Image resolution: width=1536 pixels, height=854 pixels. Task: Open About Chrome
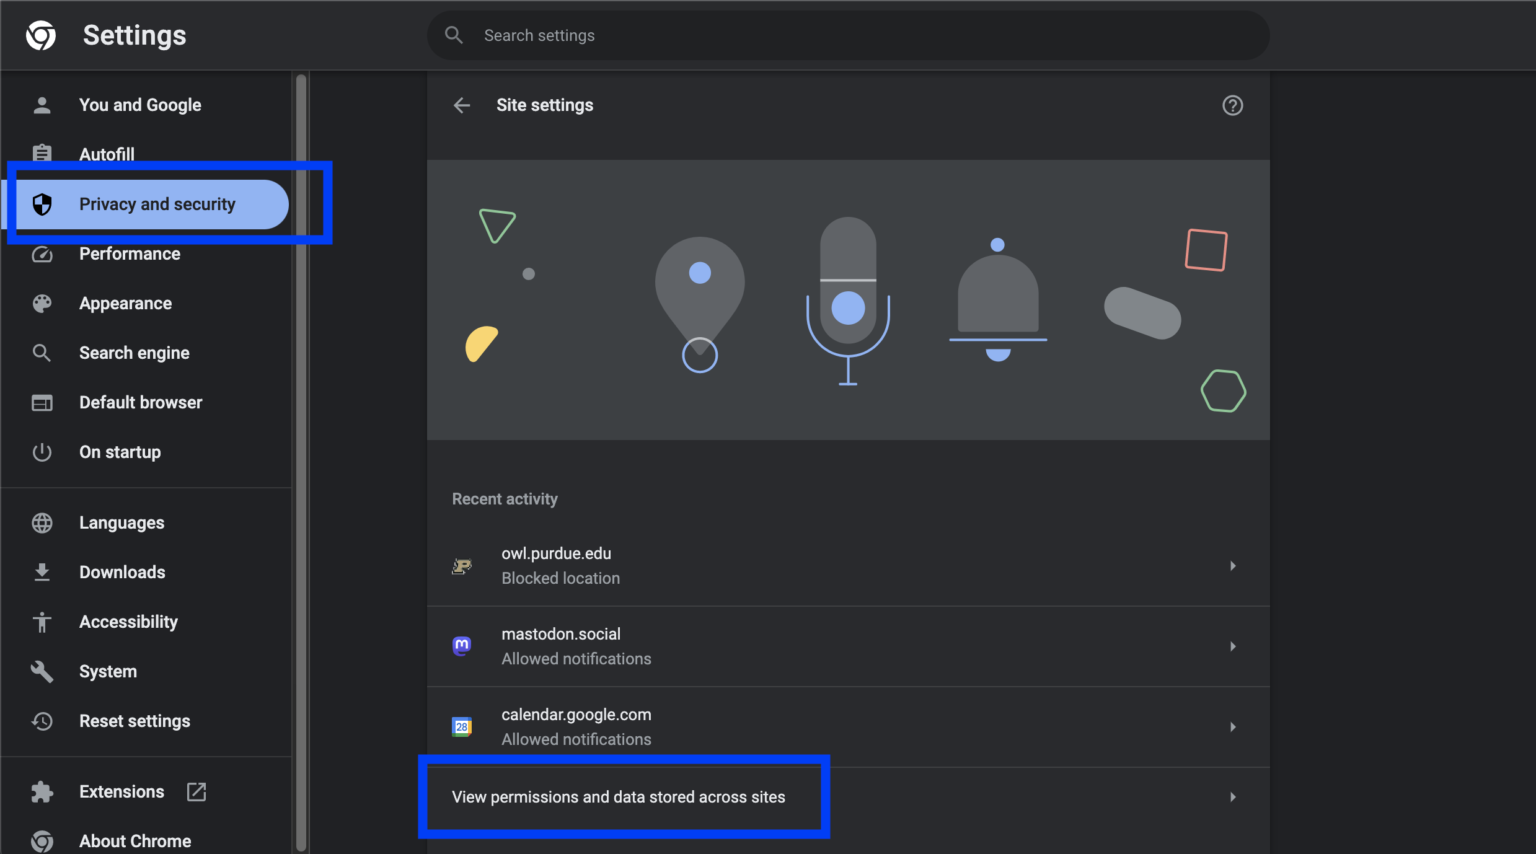146,841
